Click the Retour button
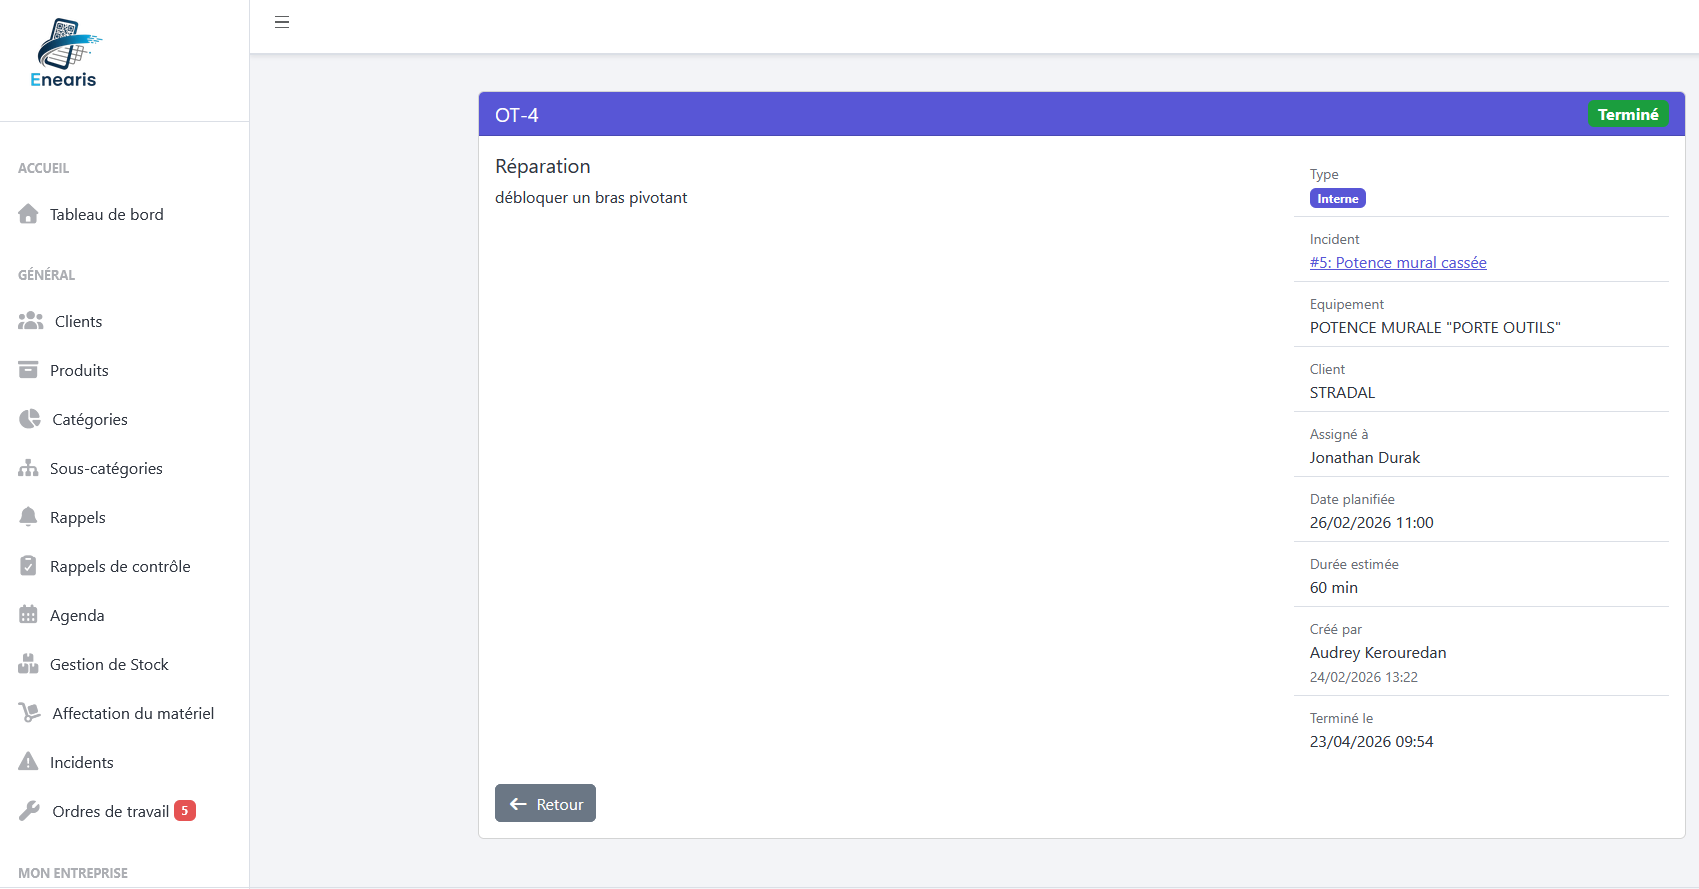This screenshot has width=1699, height=889. (545, 804)
